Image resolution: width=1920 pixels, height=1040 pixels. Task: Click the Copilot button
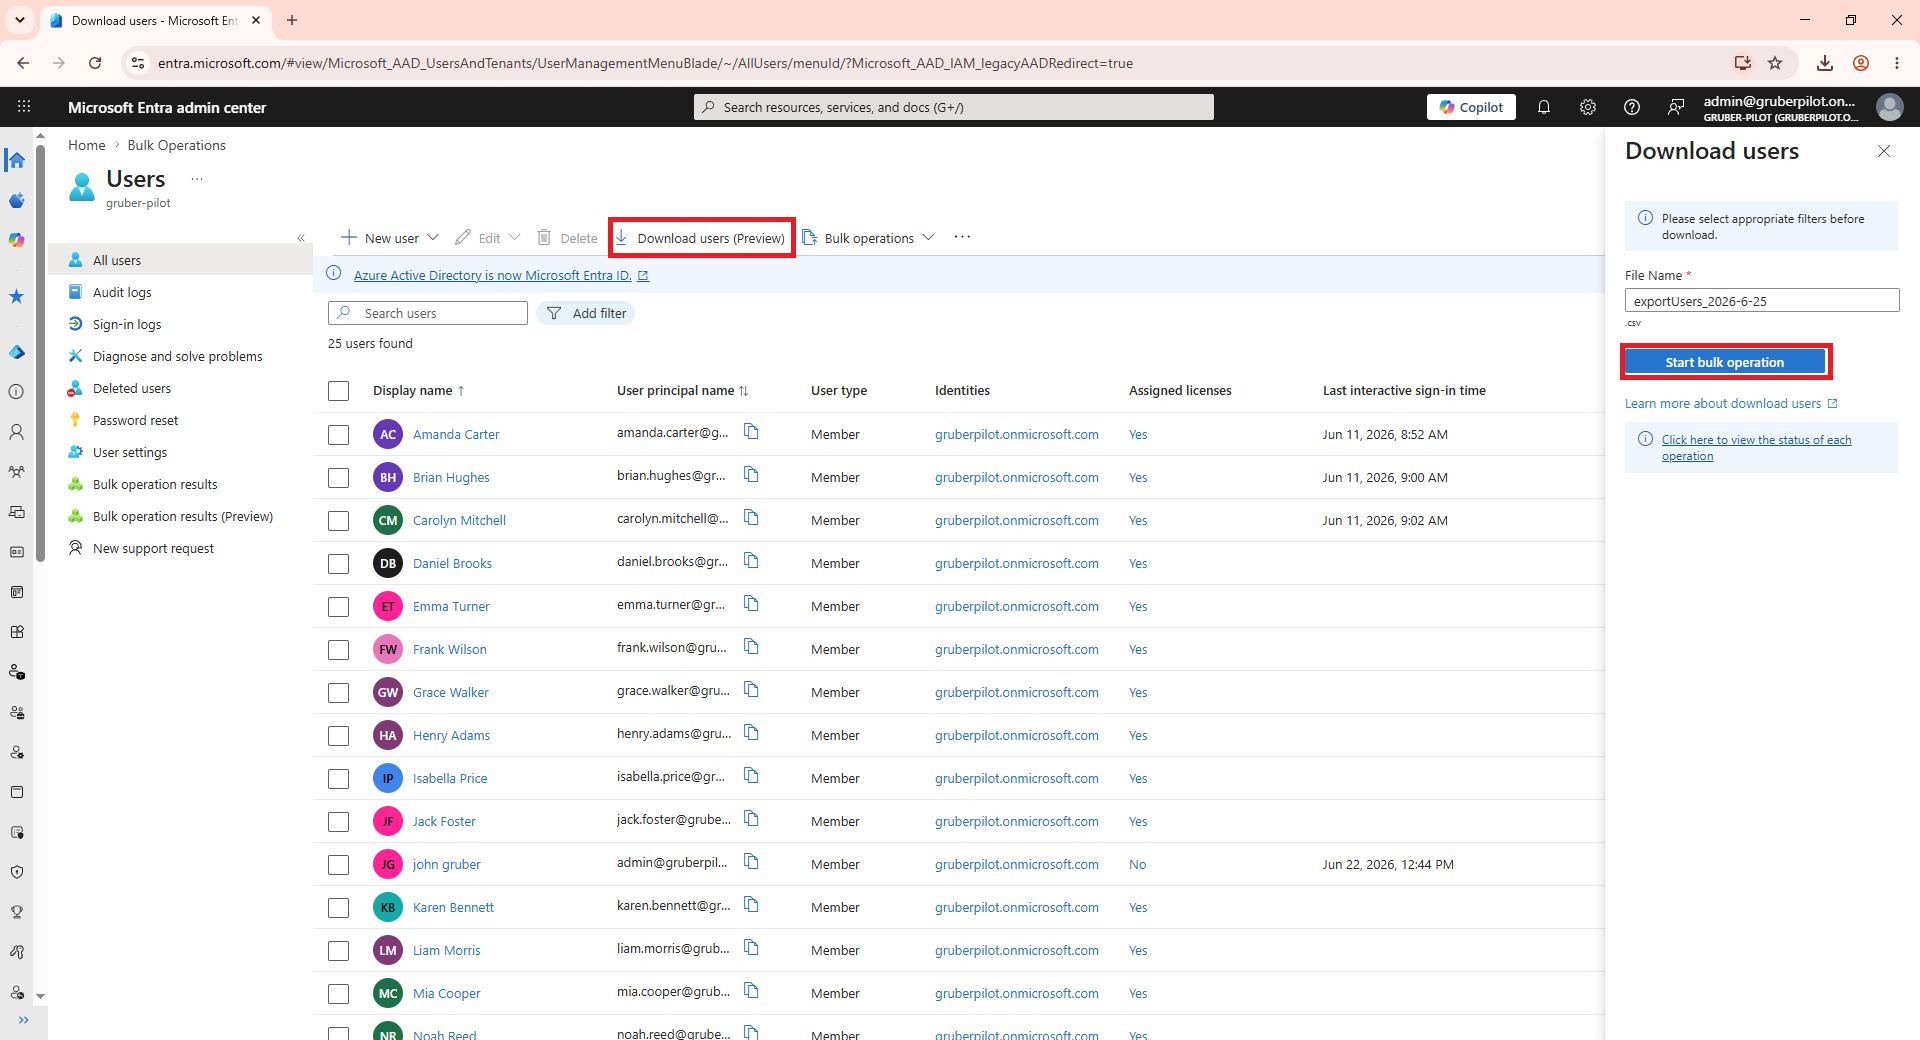(1471, 107)
